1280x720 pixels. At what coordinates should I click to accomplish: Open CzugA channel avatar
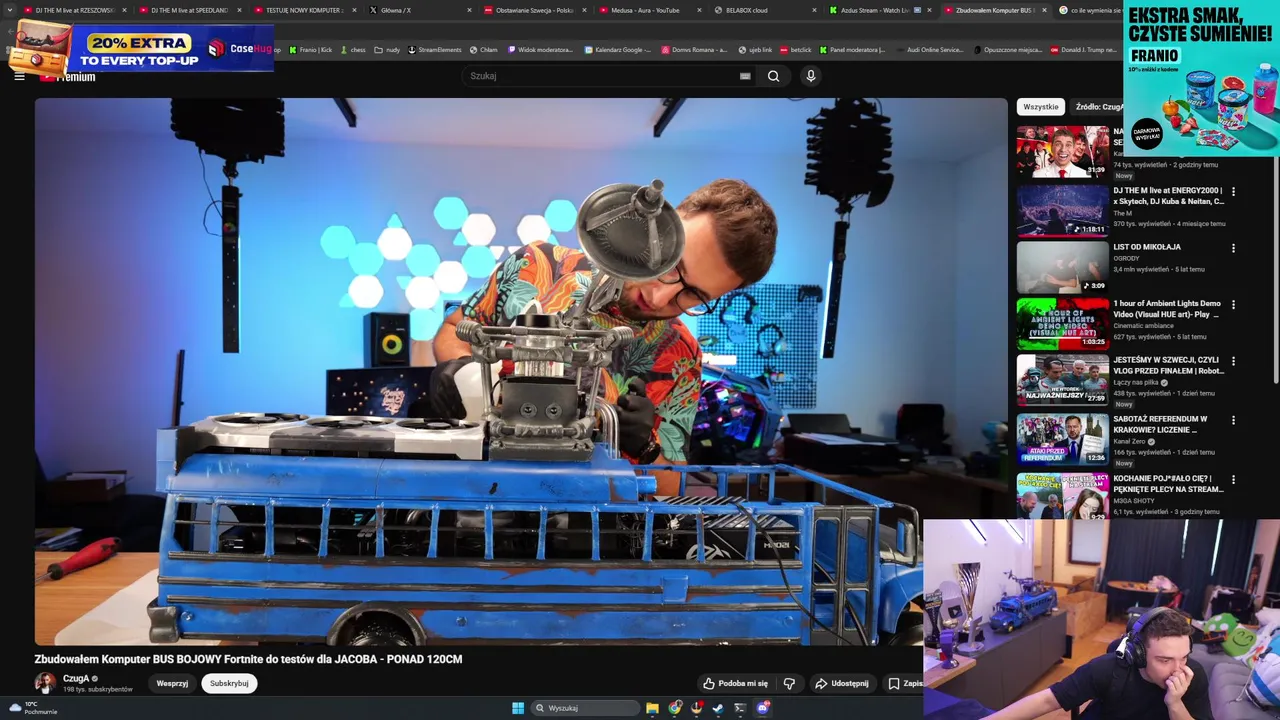(45, 683)
